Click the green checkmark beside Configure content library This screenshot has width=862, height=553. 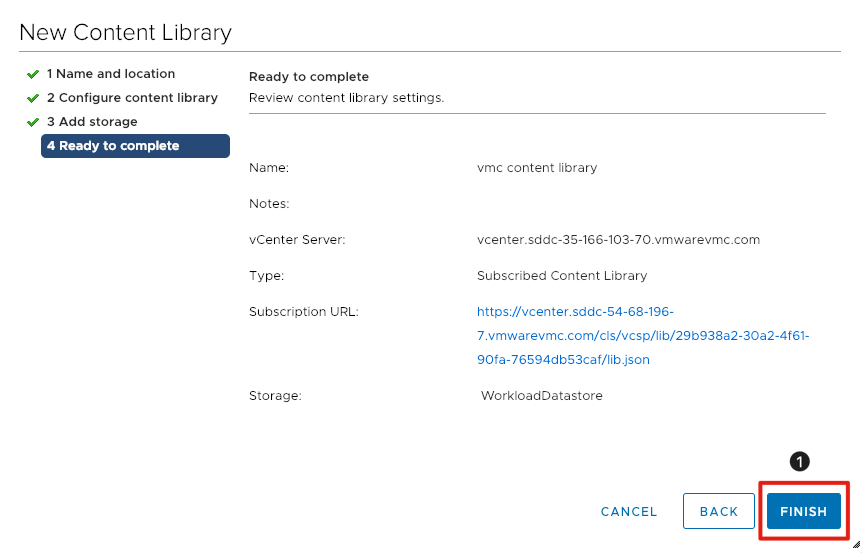[33, 98]
